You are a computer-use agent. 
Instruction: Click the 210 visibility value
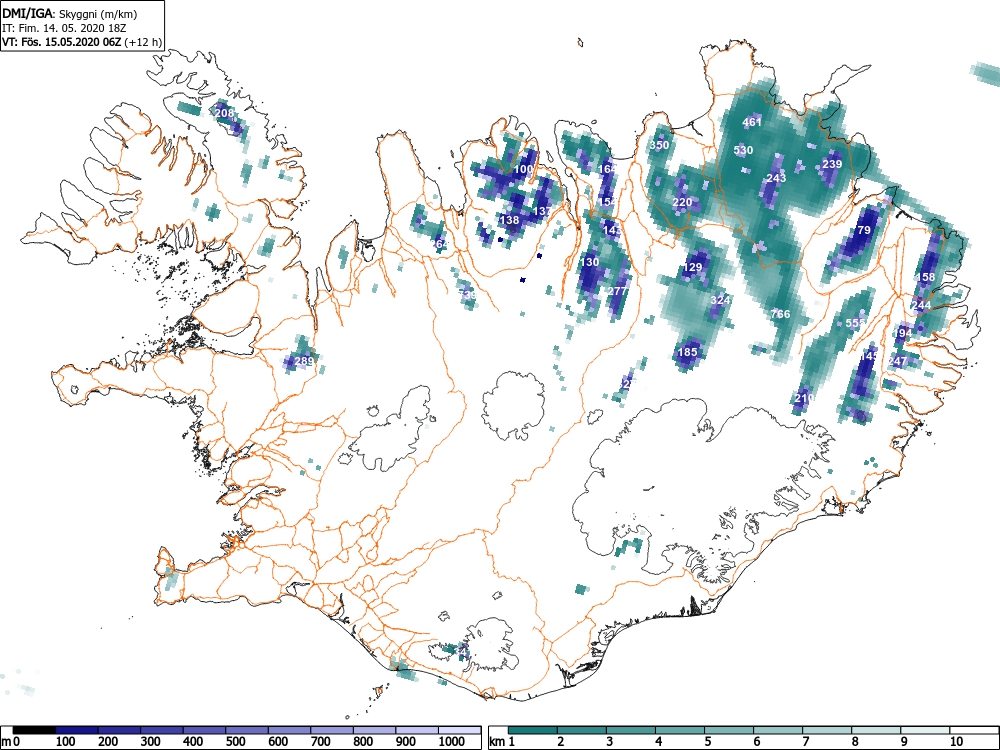(804, 398)
